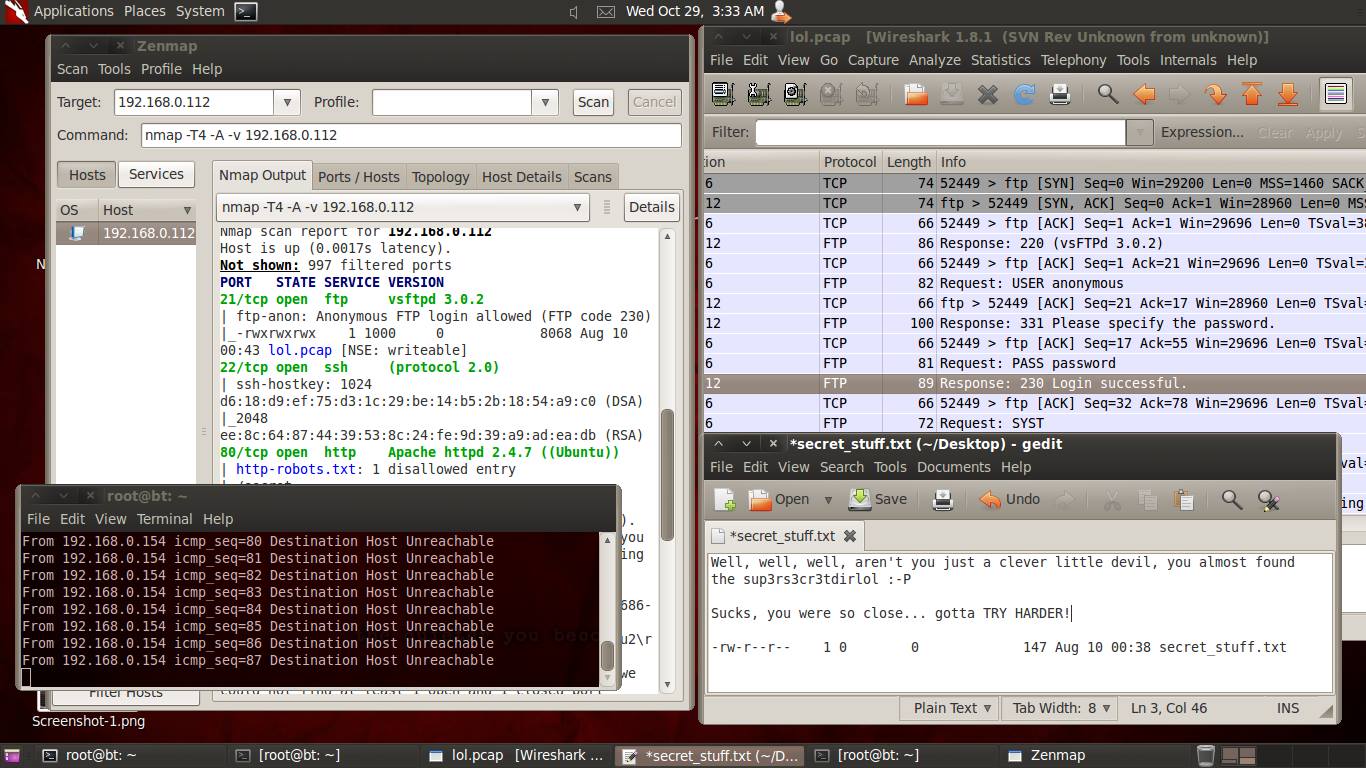Toggle Wireshark colorize packet list button
The height and width of the screenshot is (768, 1366).
(x=1335, y=94)
